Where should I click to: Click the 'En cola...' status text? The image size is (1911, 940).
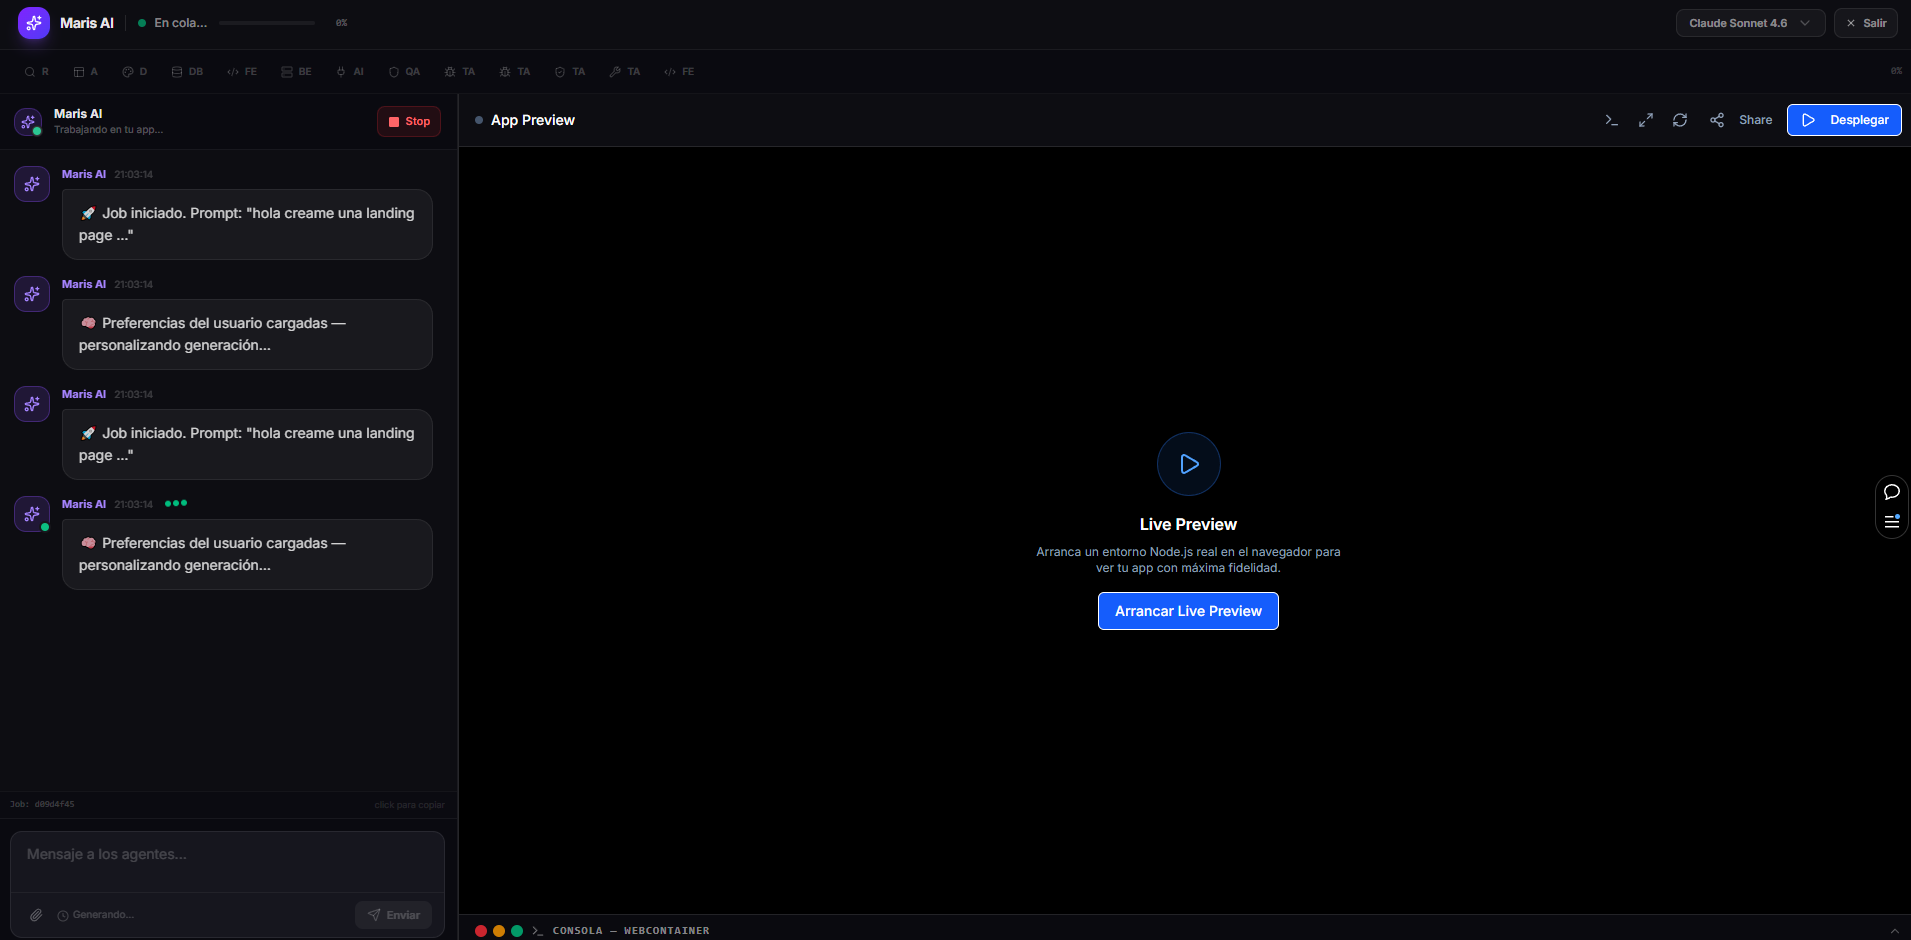coord(181,23)
